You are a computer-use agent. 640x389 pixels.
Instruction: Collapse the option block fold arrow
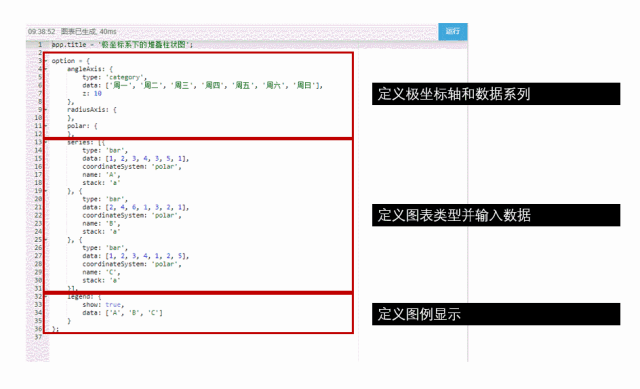[46, 61]
